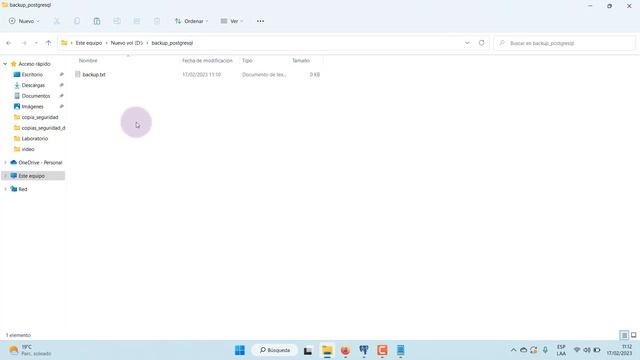Click the OneDrive cloud tray icon
This screenshot has width=640, height=360.
pos(523,350)
